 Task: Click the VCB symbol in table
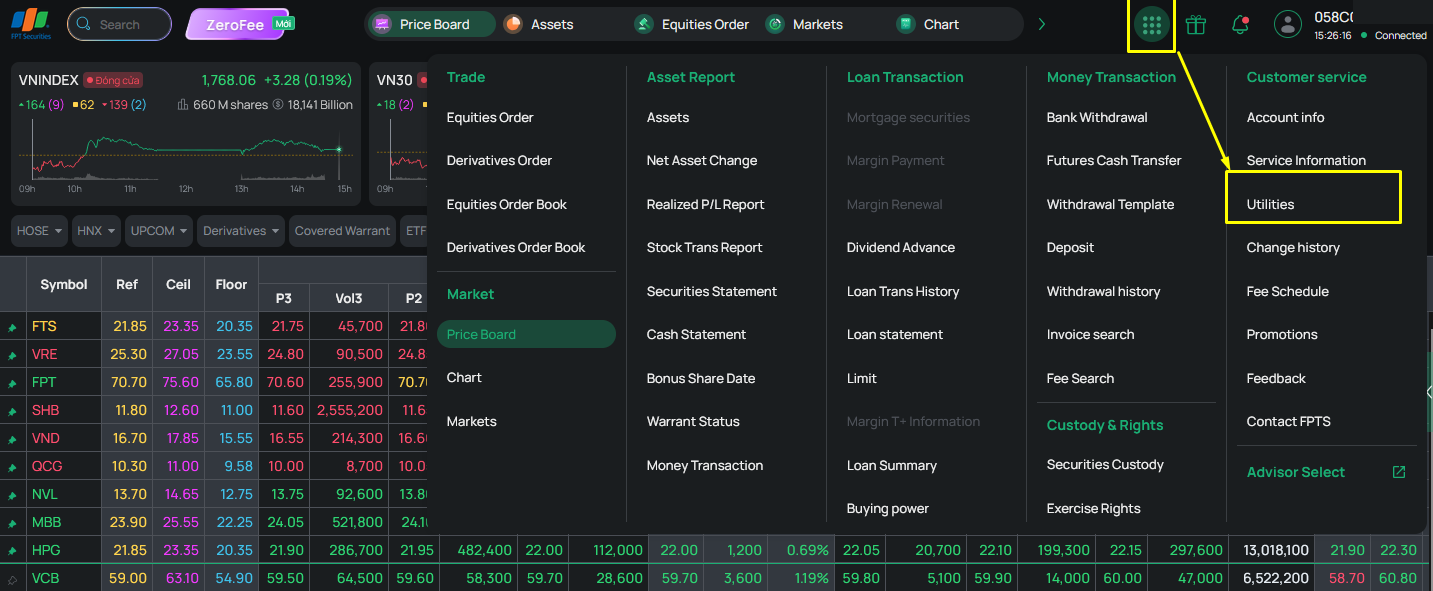[x=45, y=578]
